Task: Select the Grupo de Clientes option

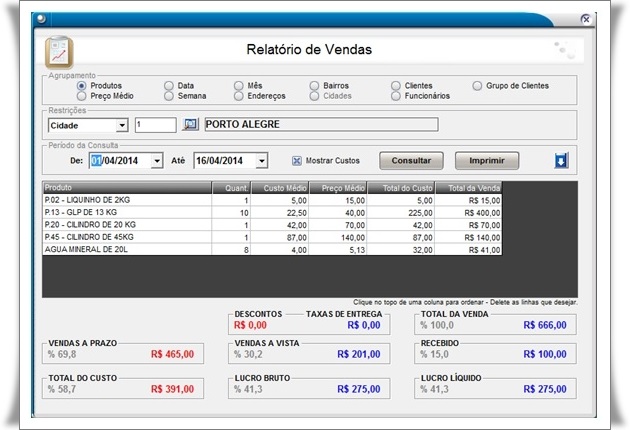Action: coord(477,86)
